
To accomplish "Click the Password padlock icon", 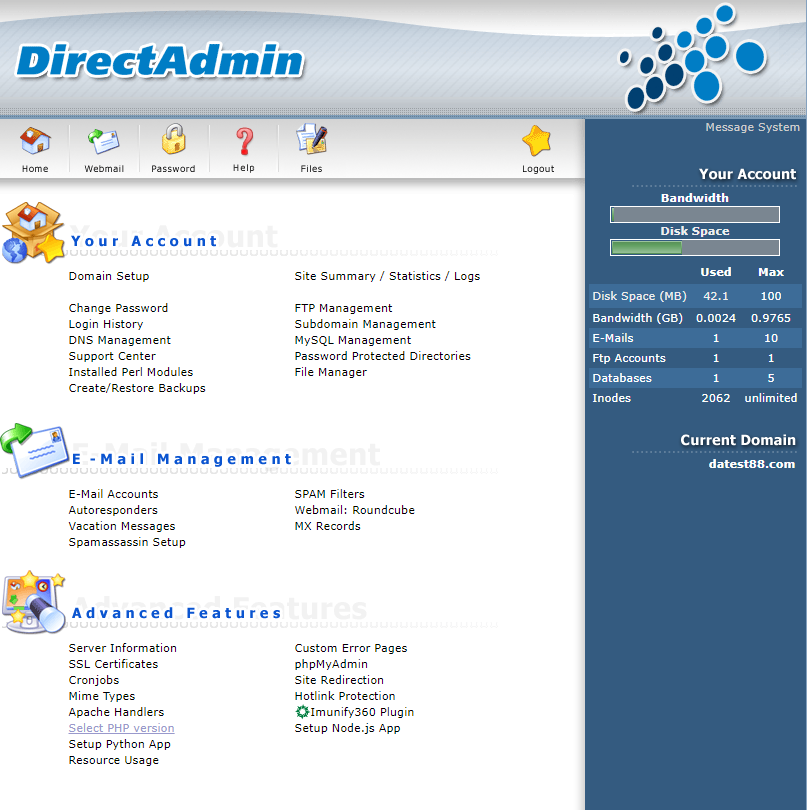I will tap(174, 142).
